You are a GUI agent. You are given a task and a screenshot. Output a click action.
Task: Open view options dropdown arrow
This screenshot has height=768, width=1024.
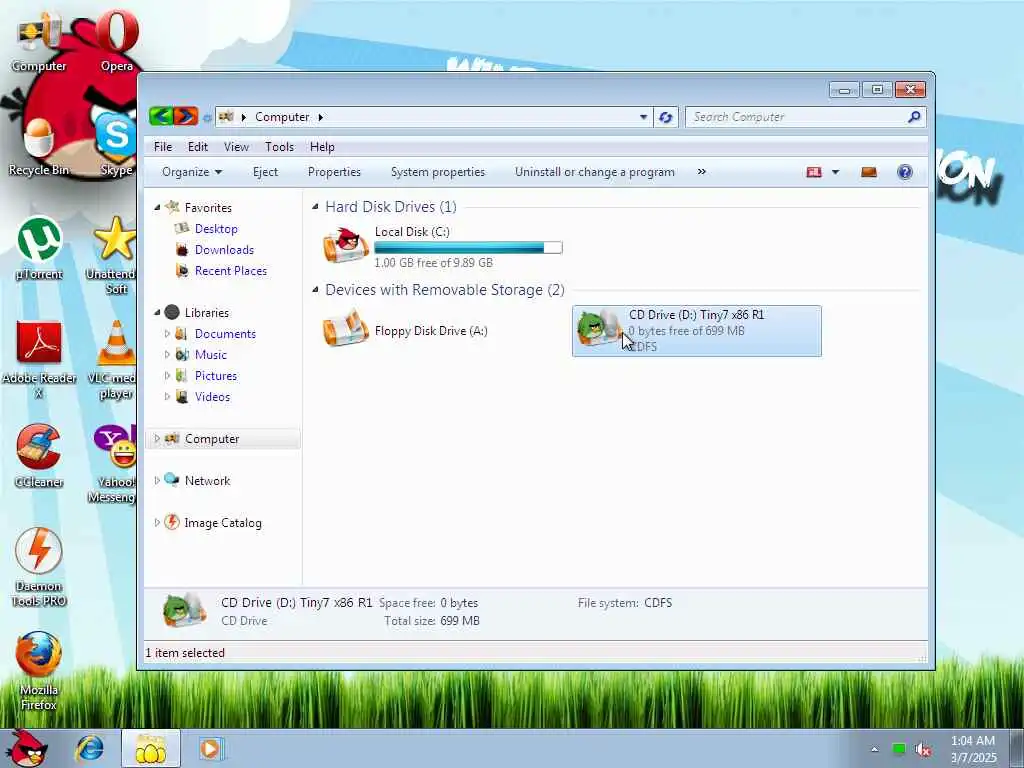[x=835, y=172]
